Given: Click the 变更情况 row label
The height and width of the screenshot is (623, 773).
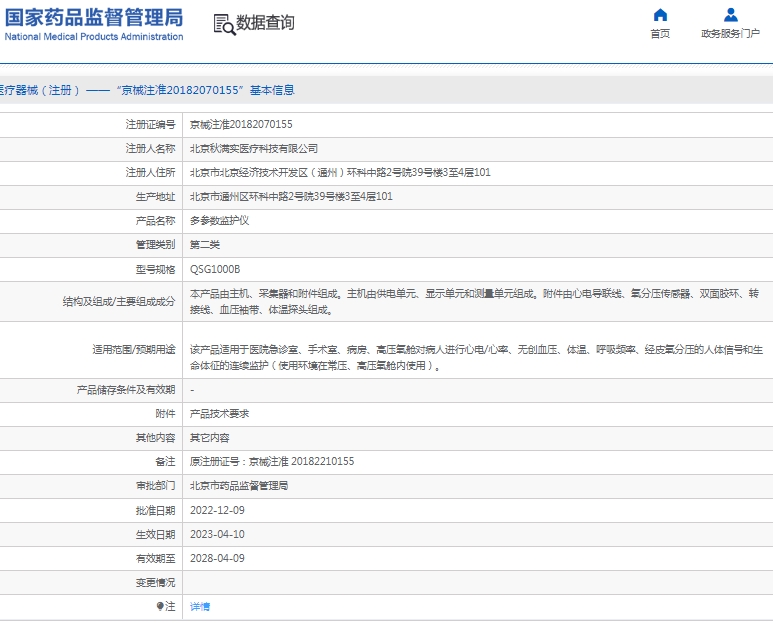Looking at the screenshot, I should pos(155,583).
